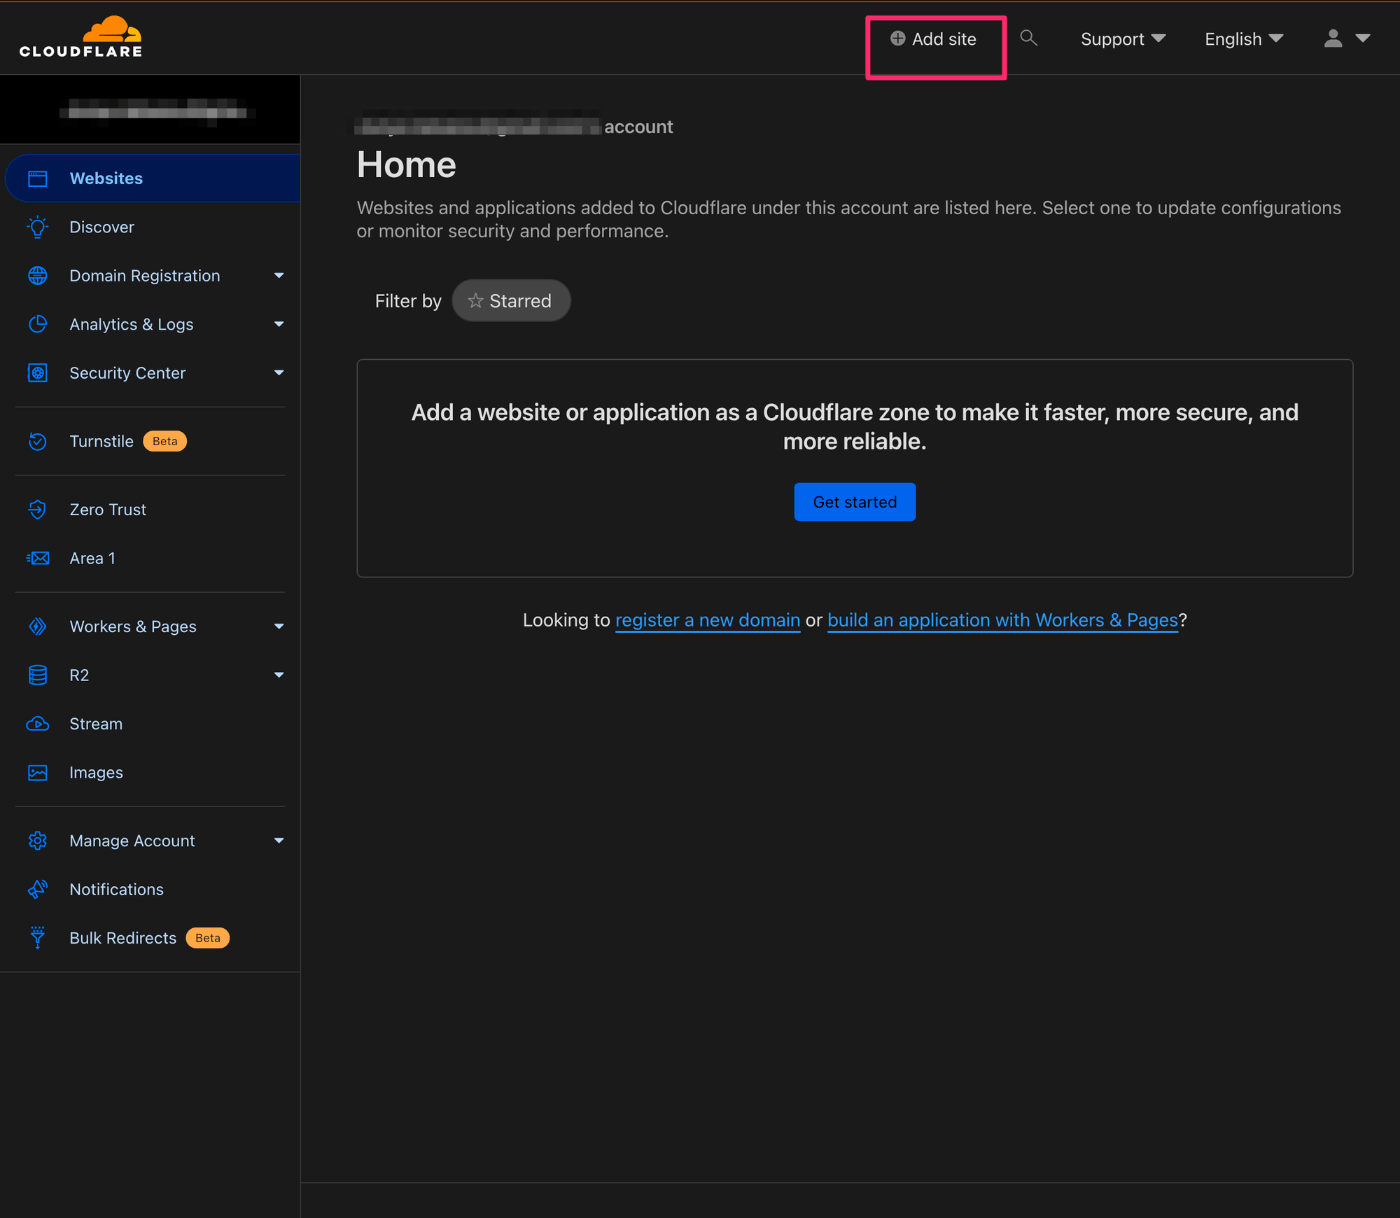Click the blurred account name in sidebar
The height and width of the screenshot is (1218, 1400).
tap(157, 110)
